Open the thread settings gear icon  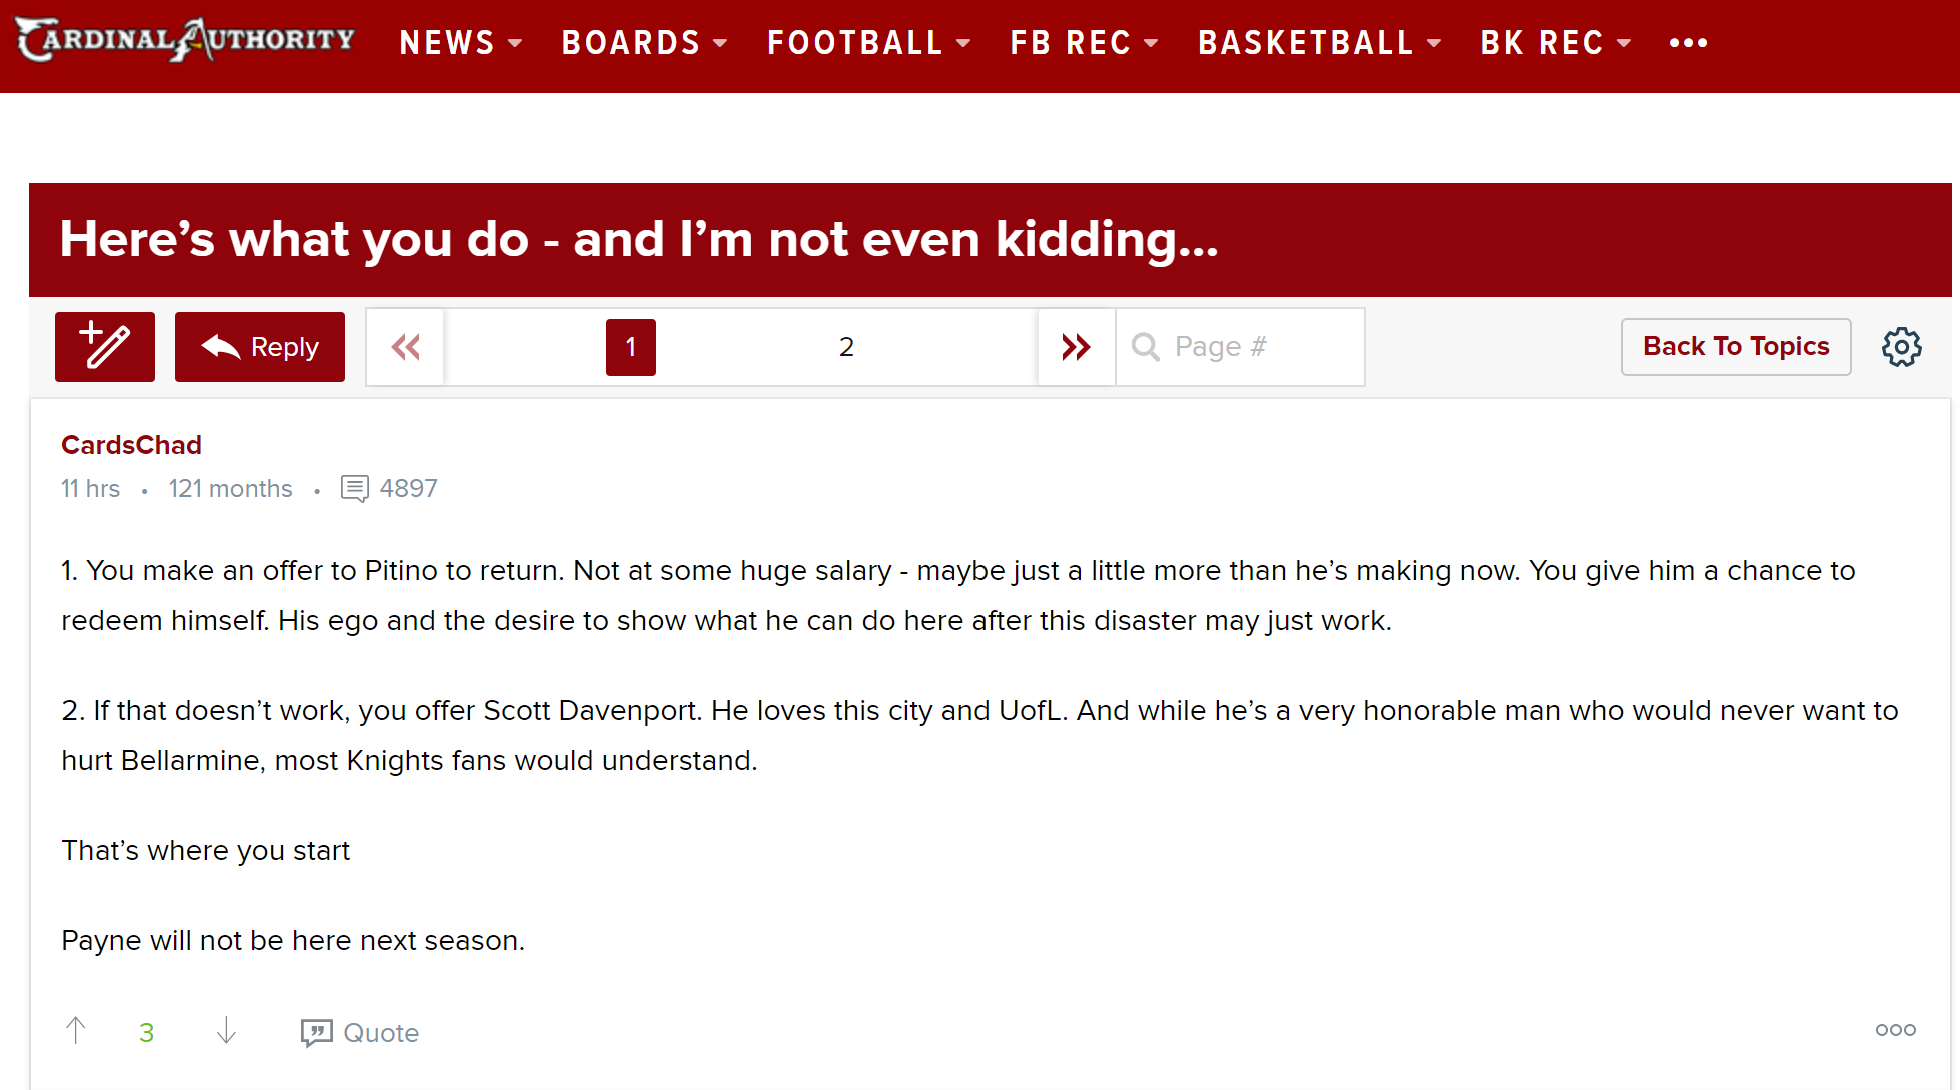pos(1901,347)
